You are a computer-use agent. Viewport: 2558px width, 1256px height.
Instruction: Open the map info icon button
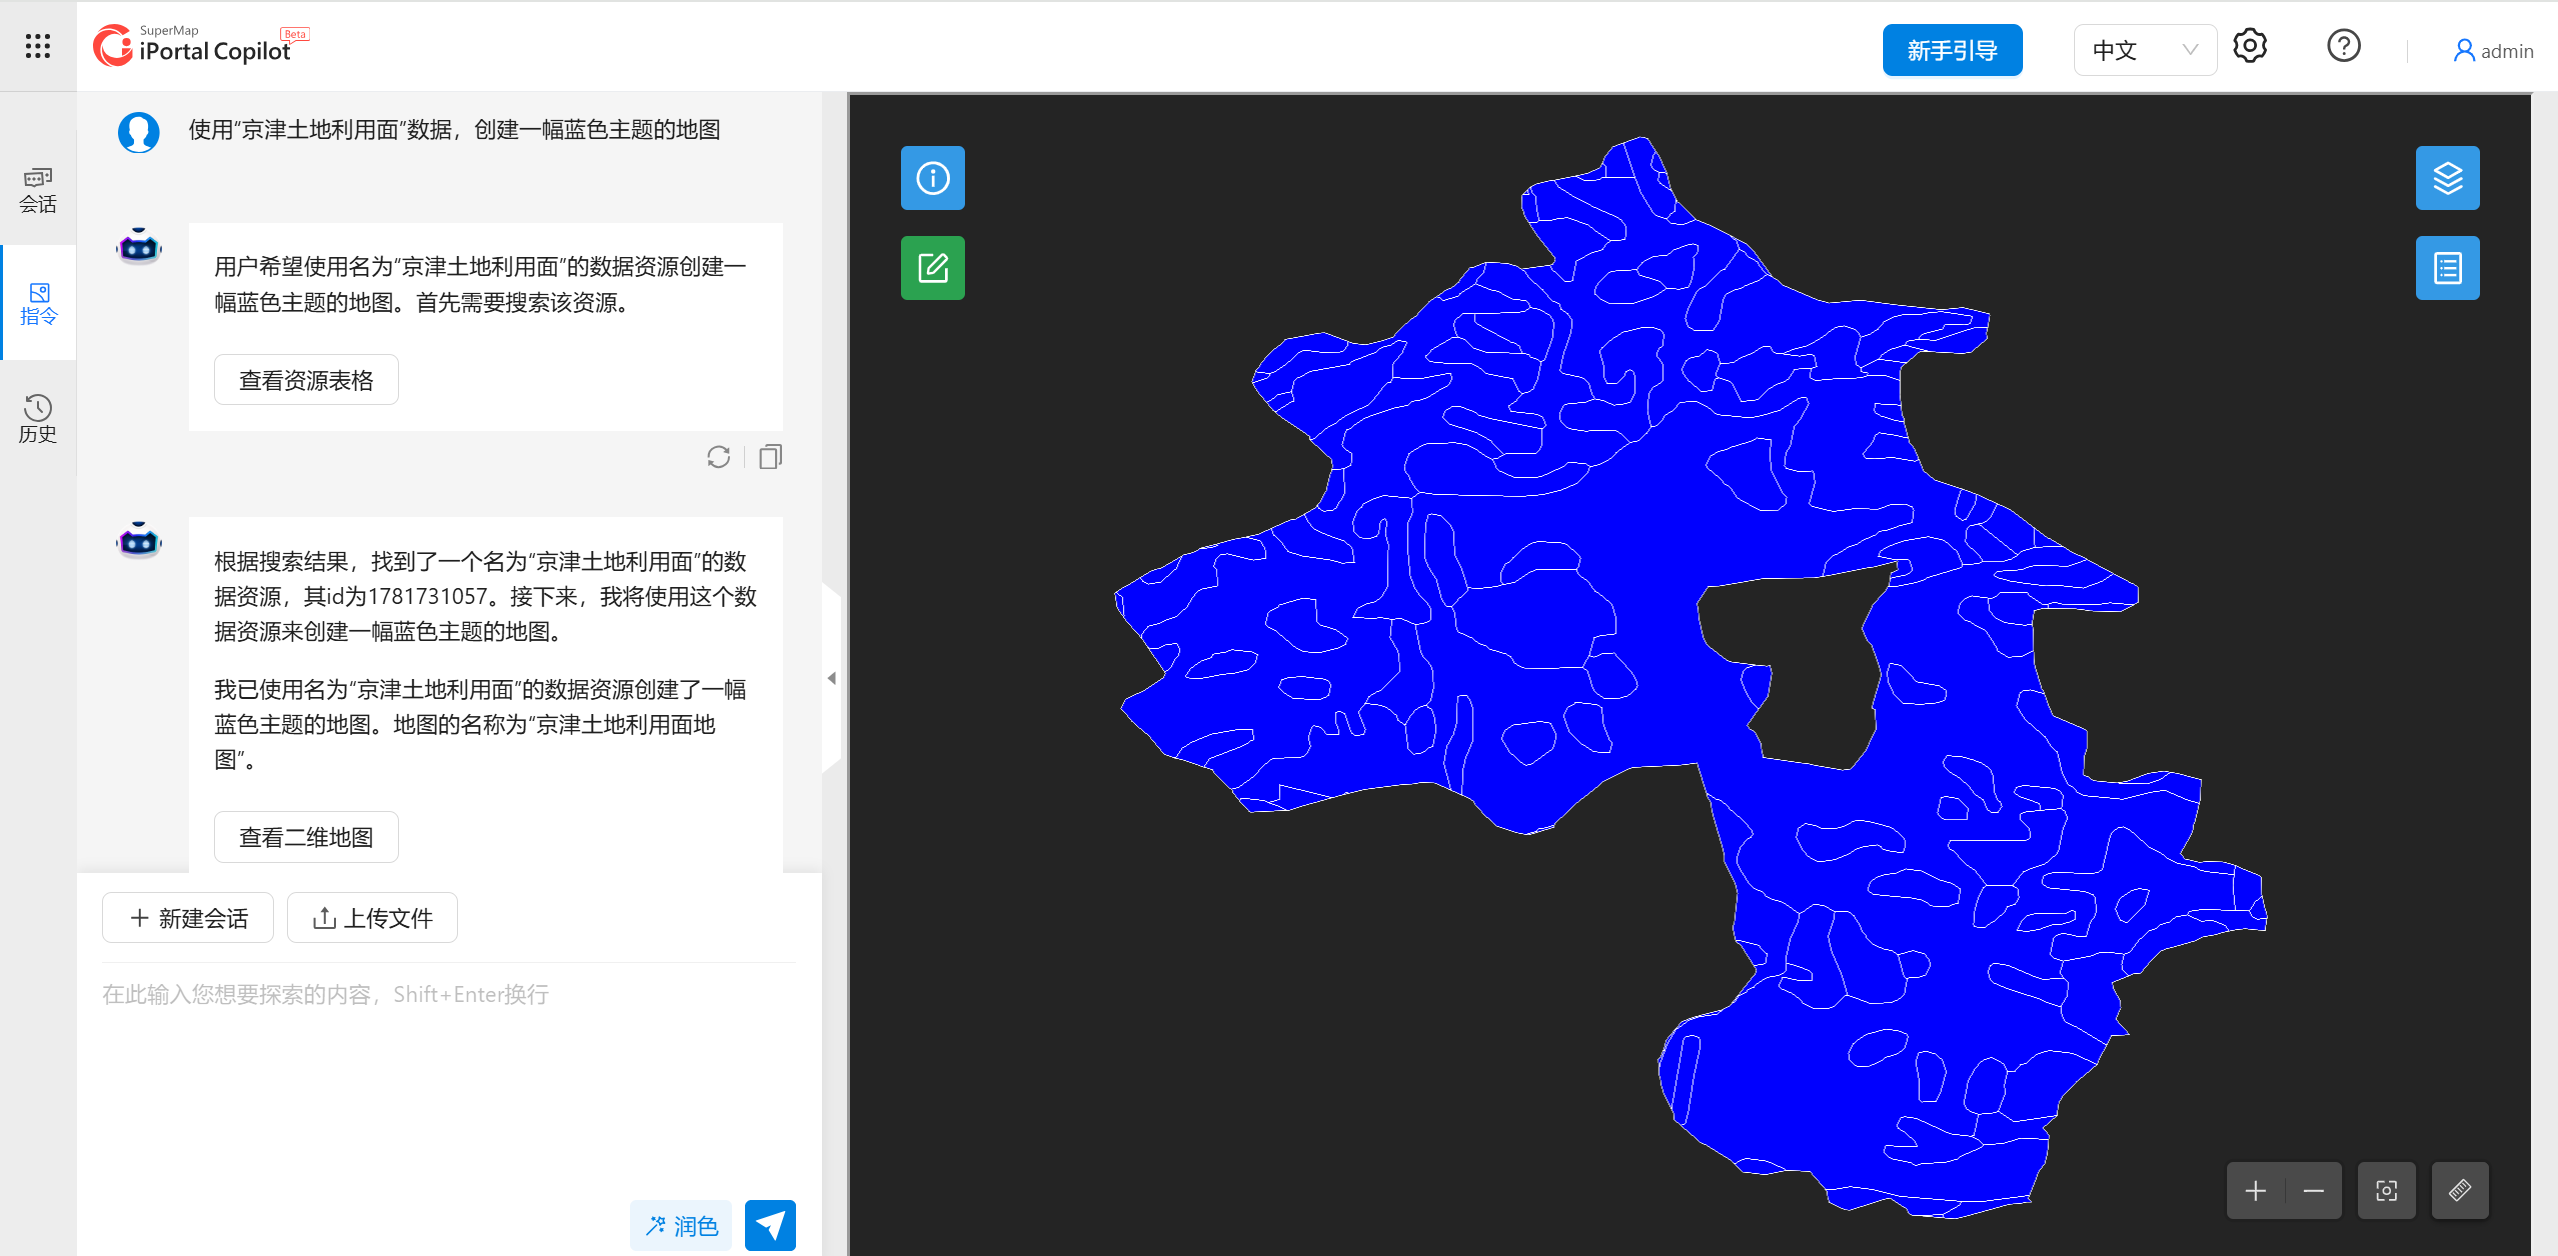click(x=933, y=178)
